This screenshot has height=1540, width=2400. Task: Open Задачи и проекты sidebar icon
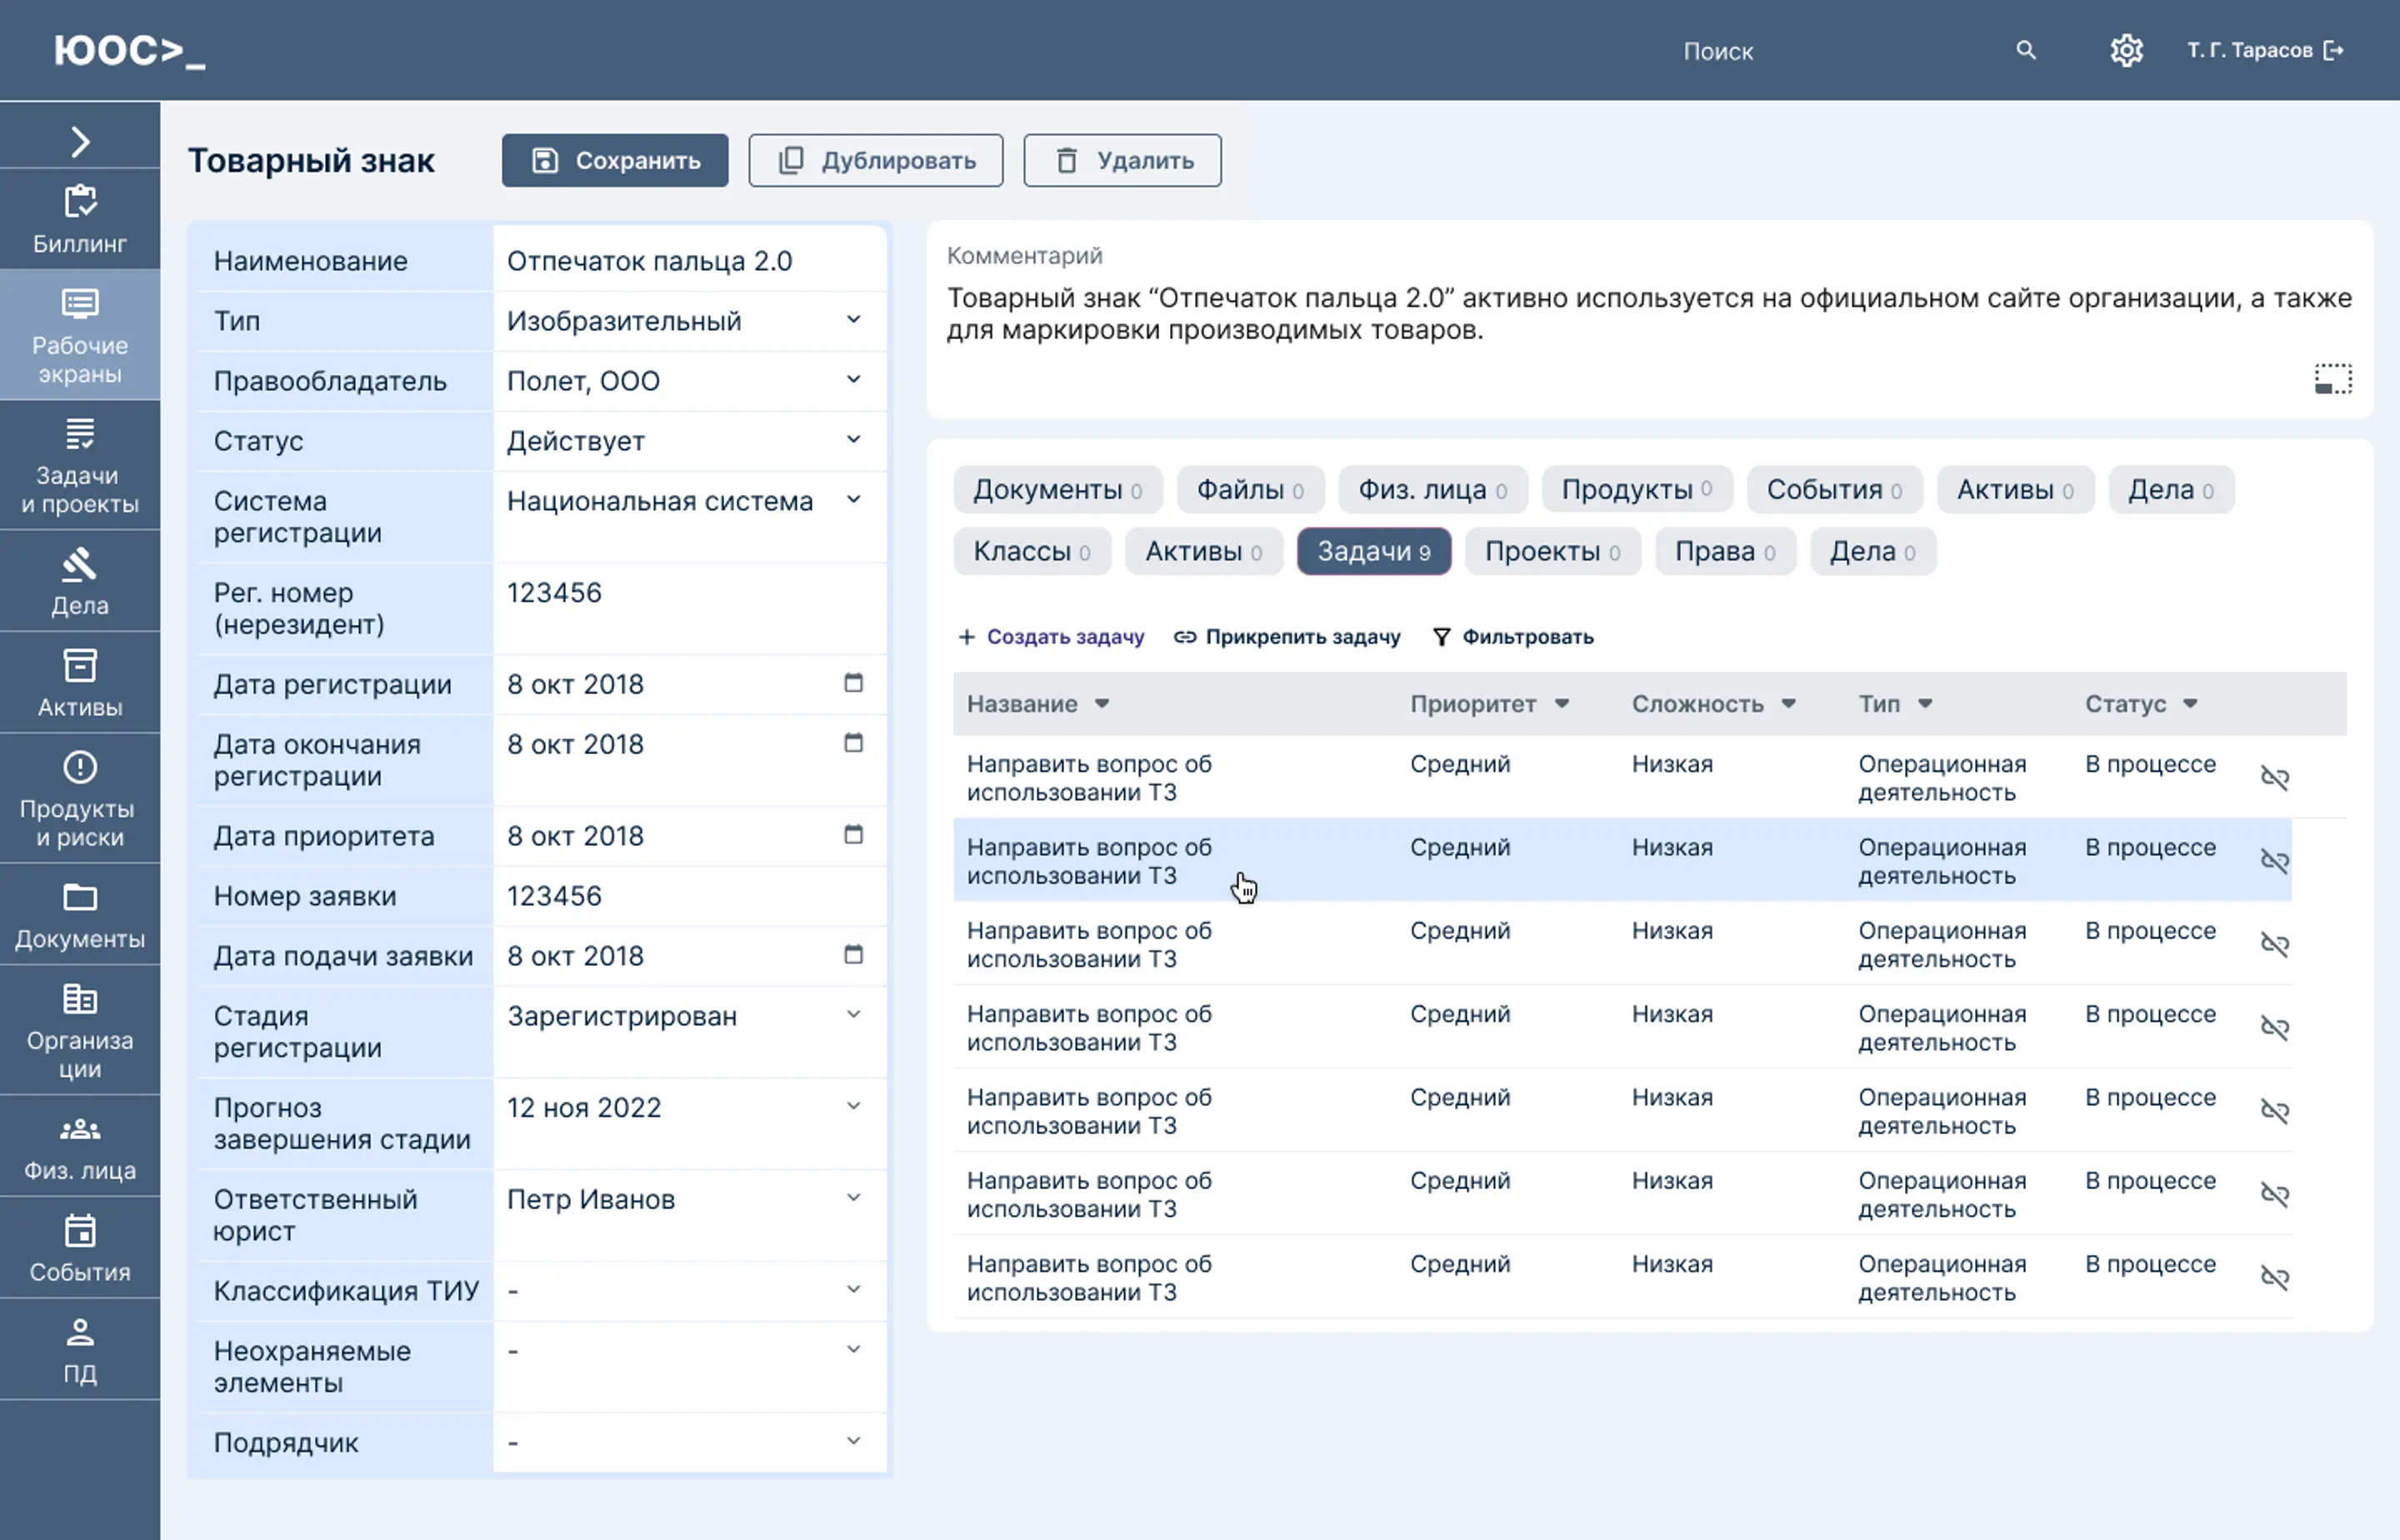coord(80,465)
